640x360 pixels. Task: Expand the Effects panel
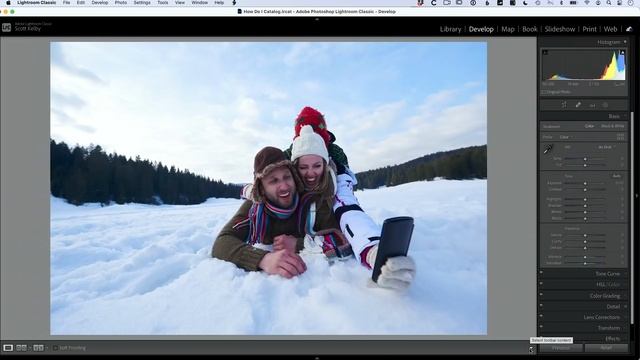tap(612, 339)
